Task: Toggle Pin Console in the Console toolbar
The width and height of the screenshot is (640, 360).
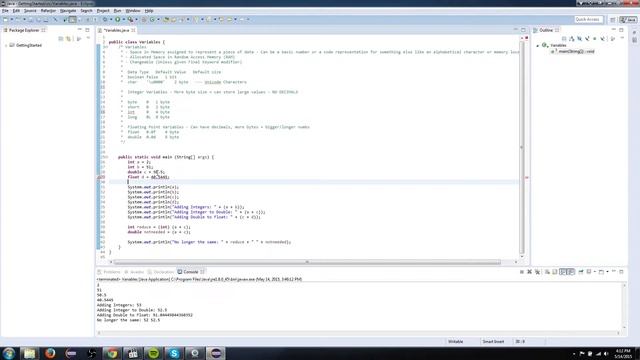Action: (x=581, y=272)
